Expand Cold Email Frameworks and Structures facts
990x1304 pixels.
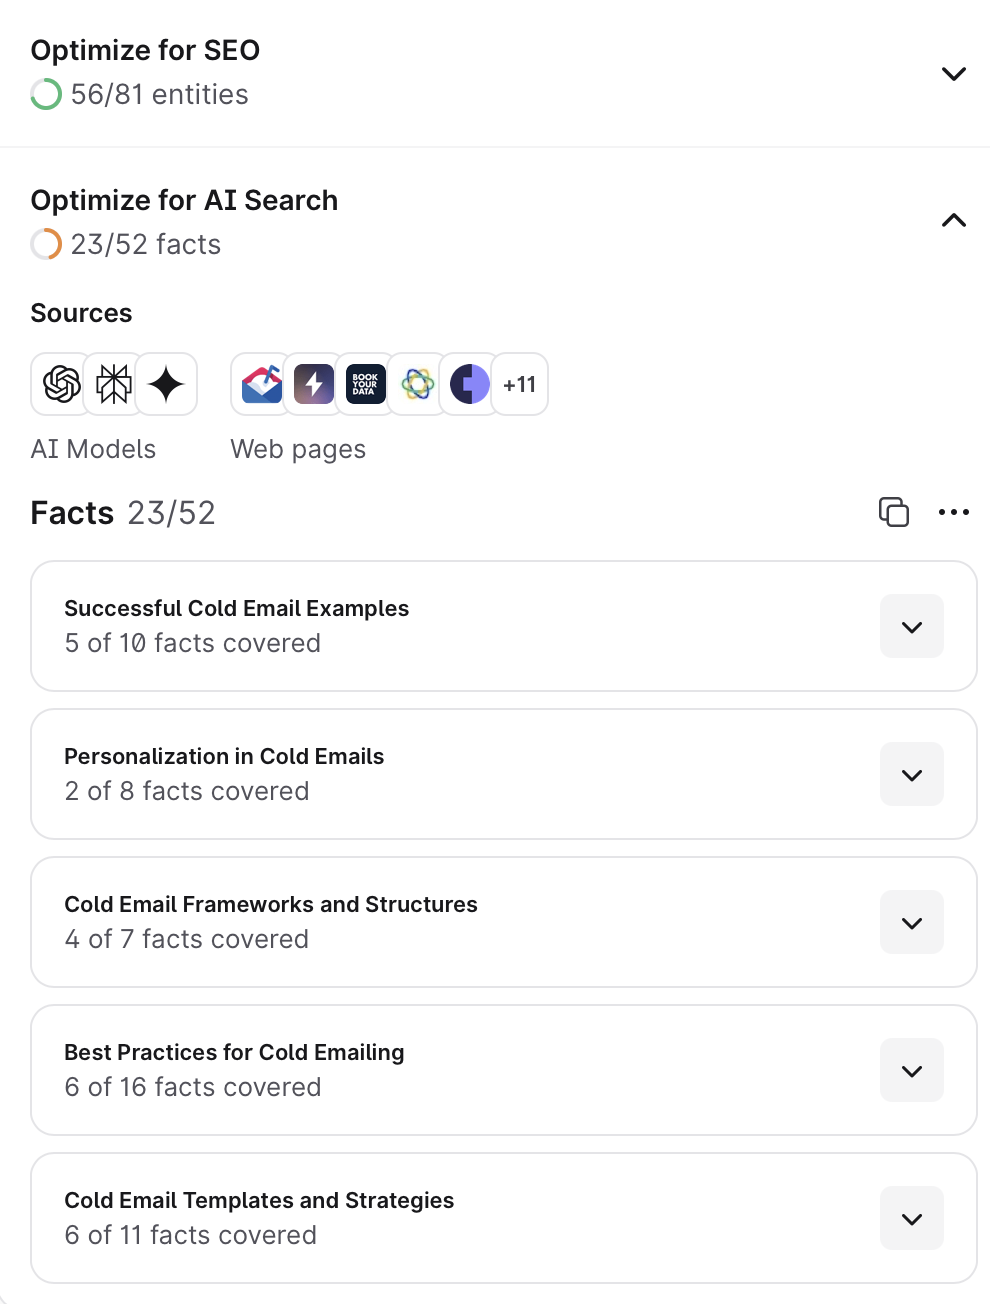point(911,923)
